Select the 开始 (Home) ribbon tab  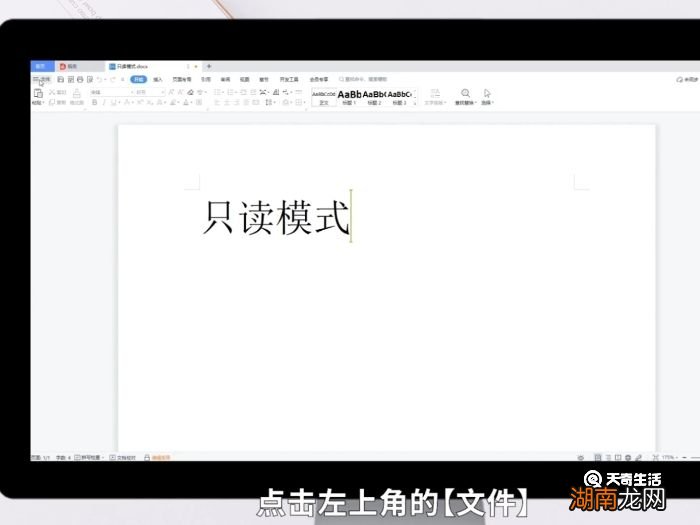point(138,79)
